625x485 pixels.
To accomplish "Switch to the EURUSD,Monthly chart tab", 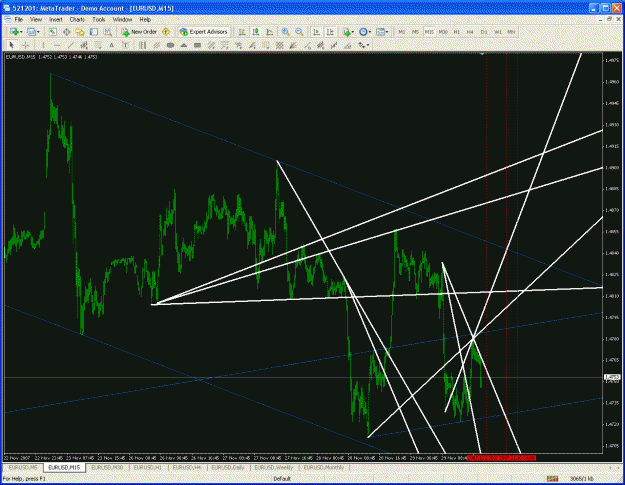I will [324, 467].
